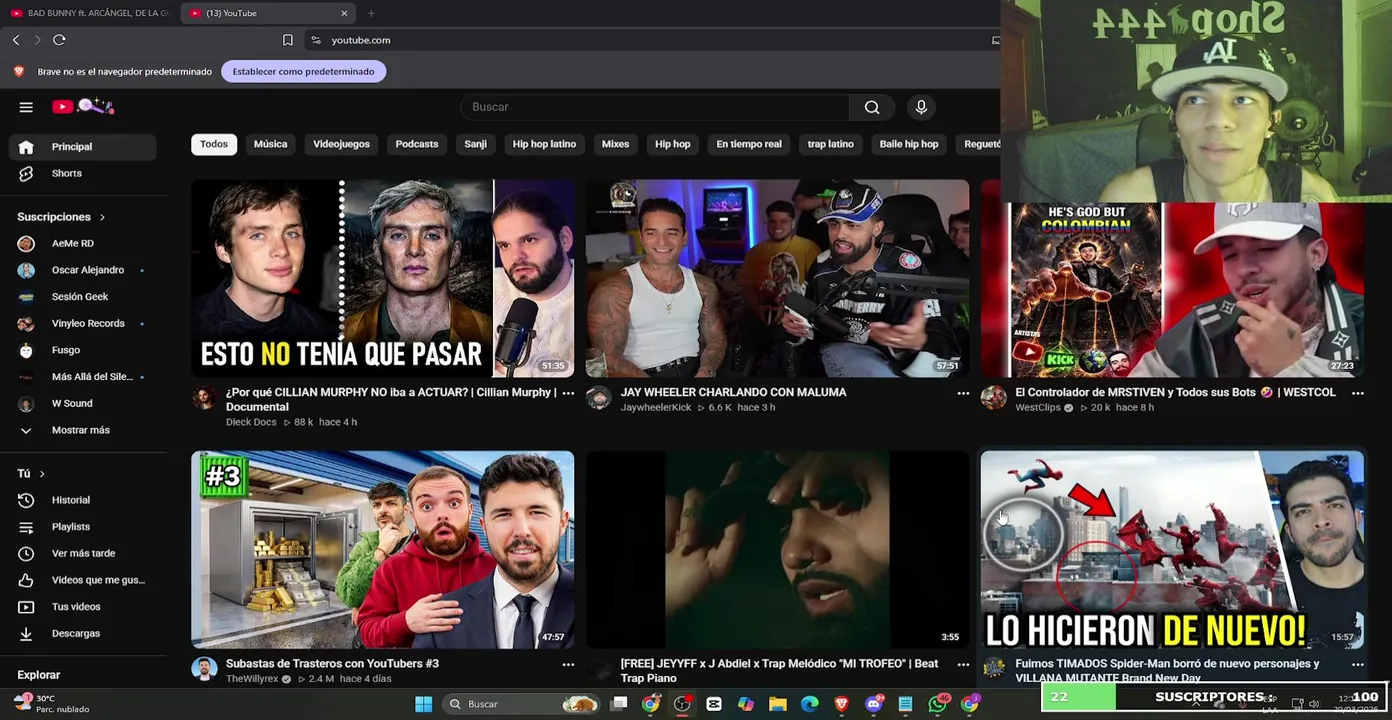Reload the page
Image resolution: width=1392 pixels, height=720 pixels.
pos(59,40)
